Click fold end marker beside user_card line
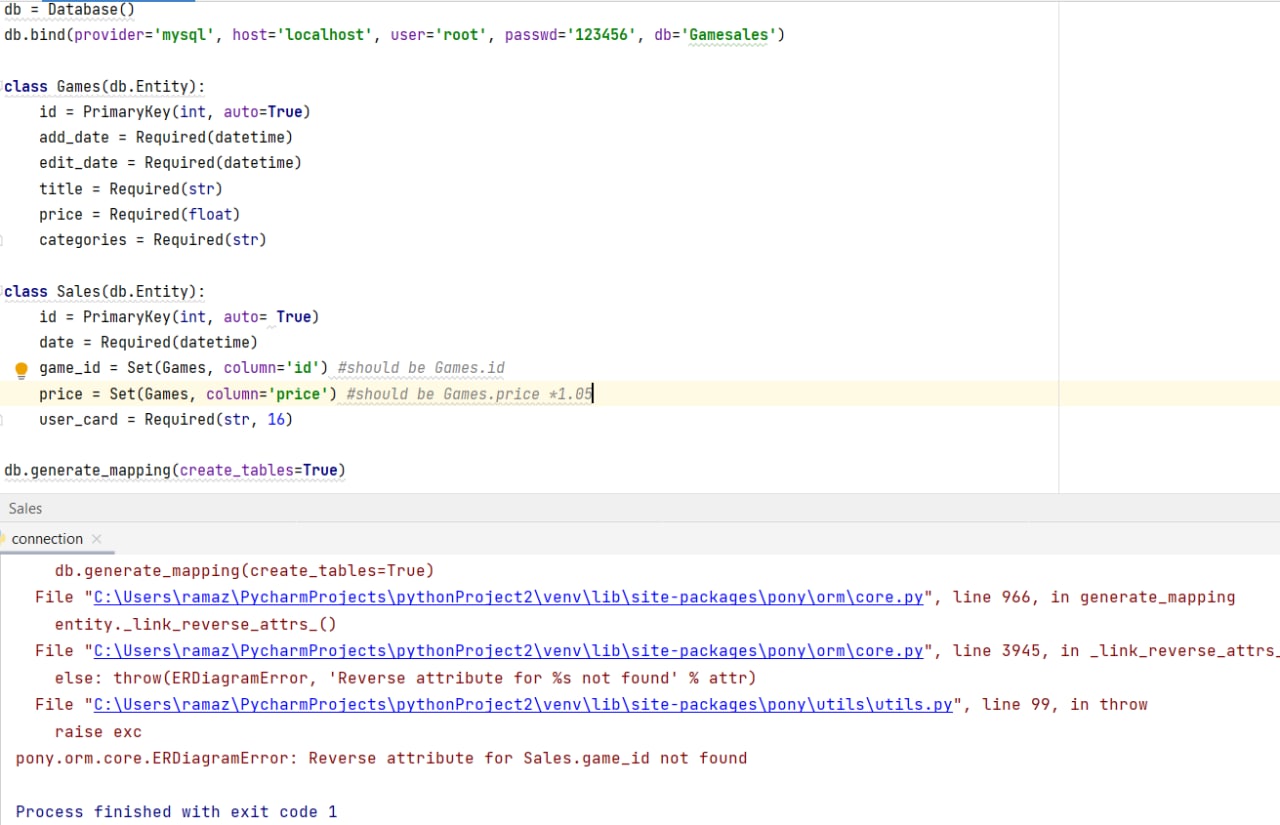The width and height of the screenshot is (1280, 825). 2,419
